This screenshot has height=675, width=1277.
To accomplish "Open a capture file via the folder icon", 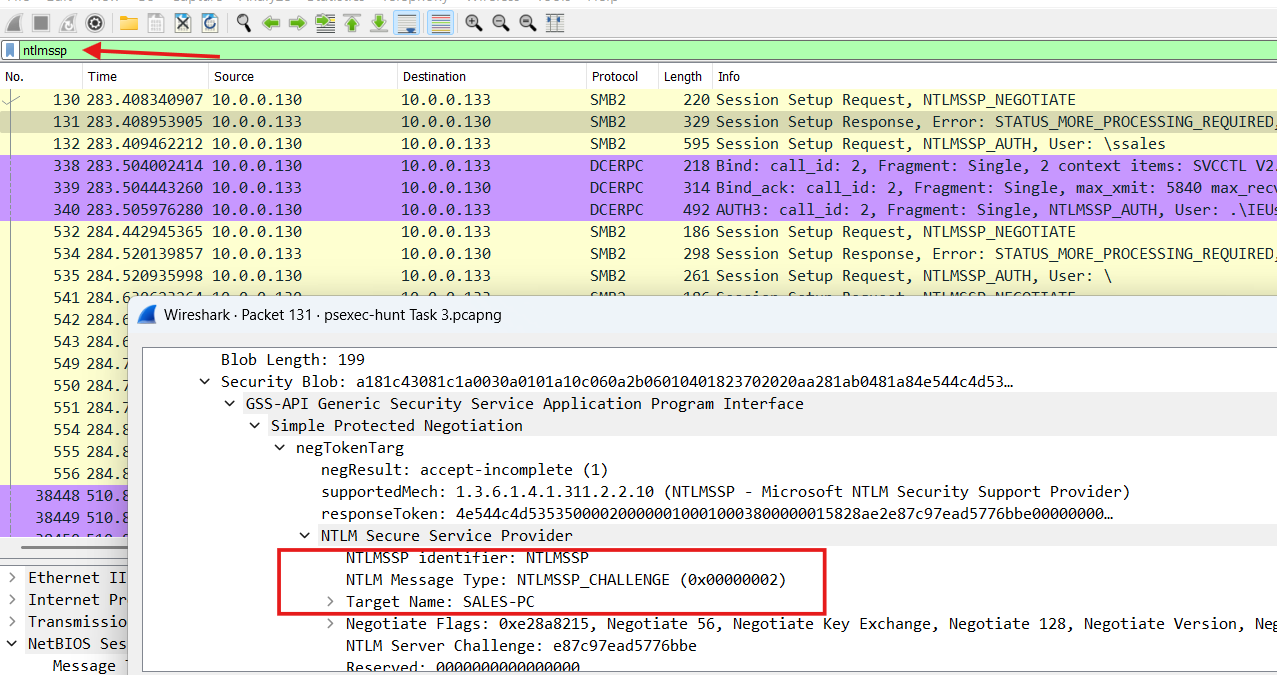I will [128, 22].
